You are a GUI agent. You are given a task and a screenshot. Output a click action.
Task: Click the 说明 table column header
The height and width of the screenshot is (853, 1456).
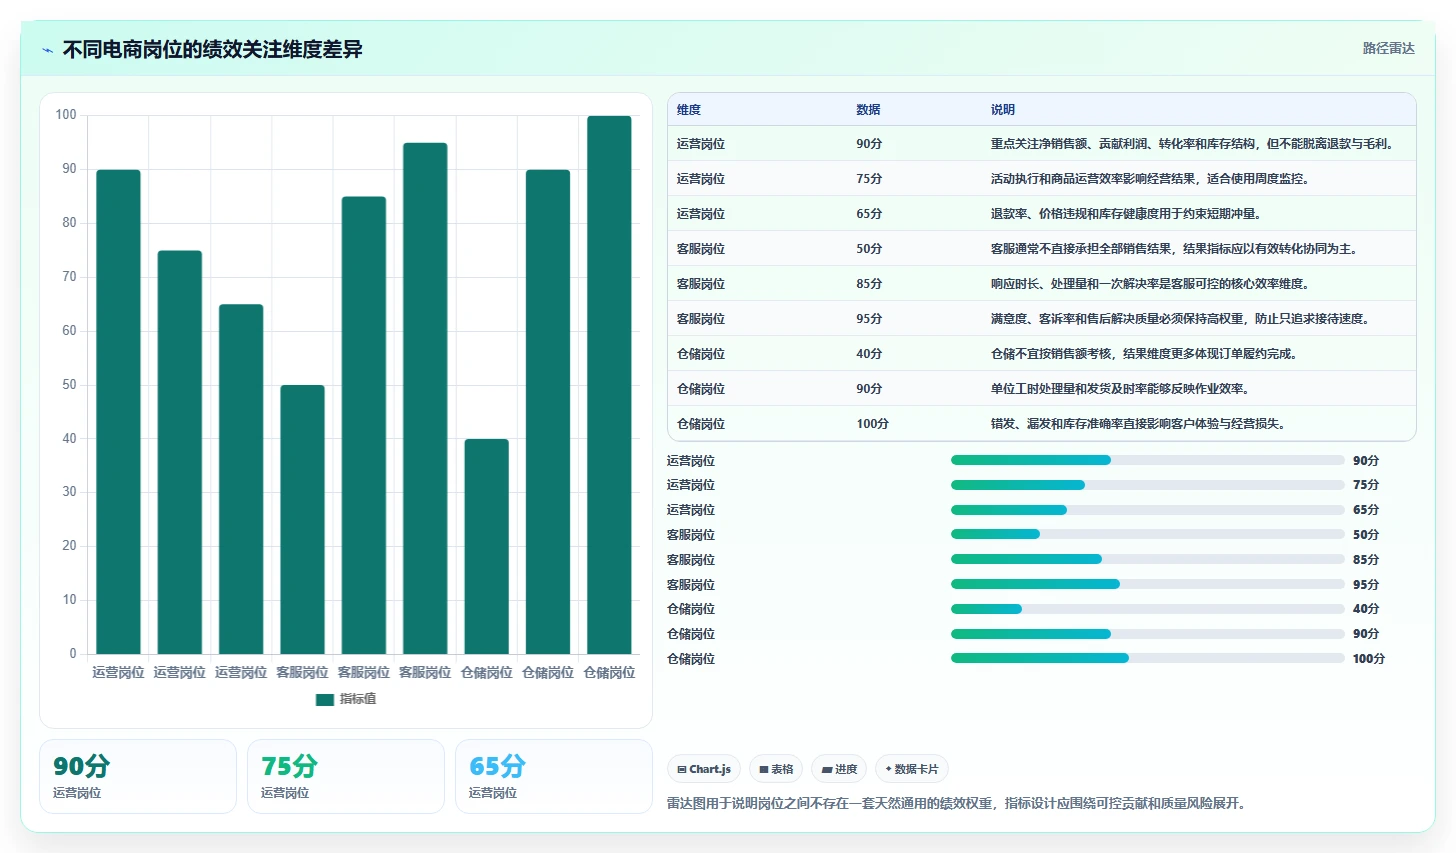click(1003, 110)
